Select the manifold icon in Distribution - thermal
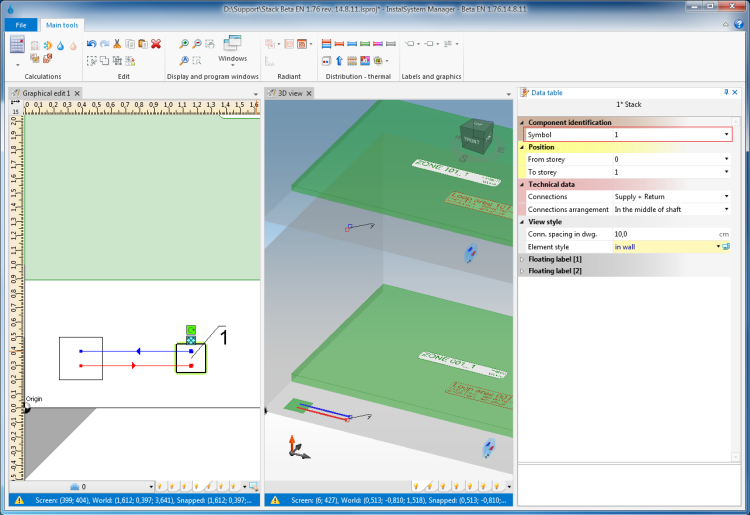The image size is (750, 515). tap(352, 61)
